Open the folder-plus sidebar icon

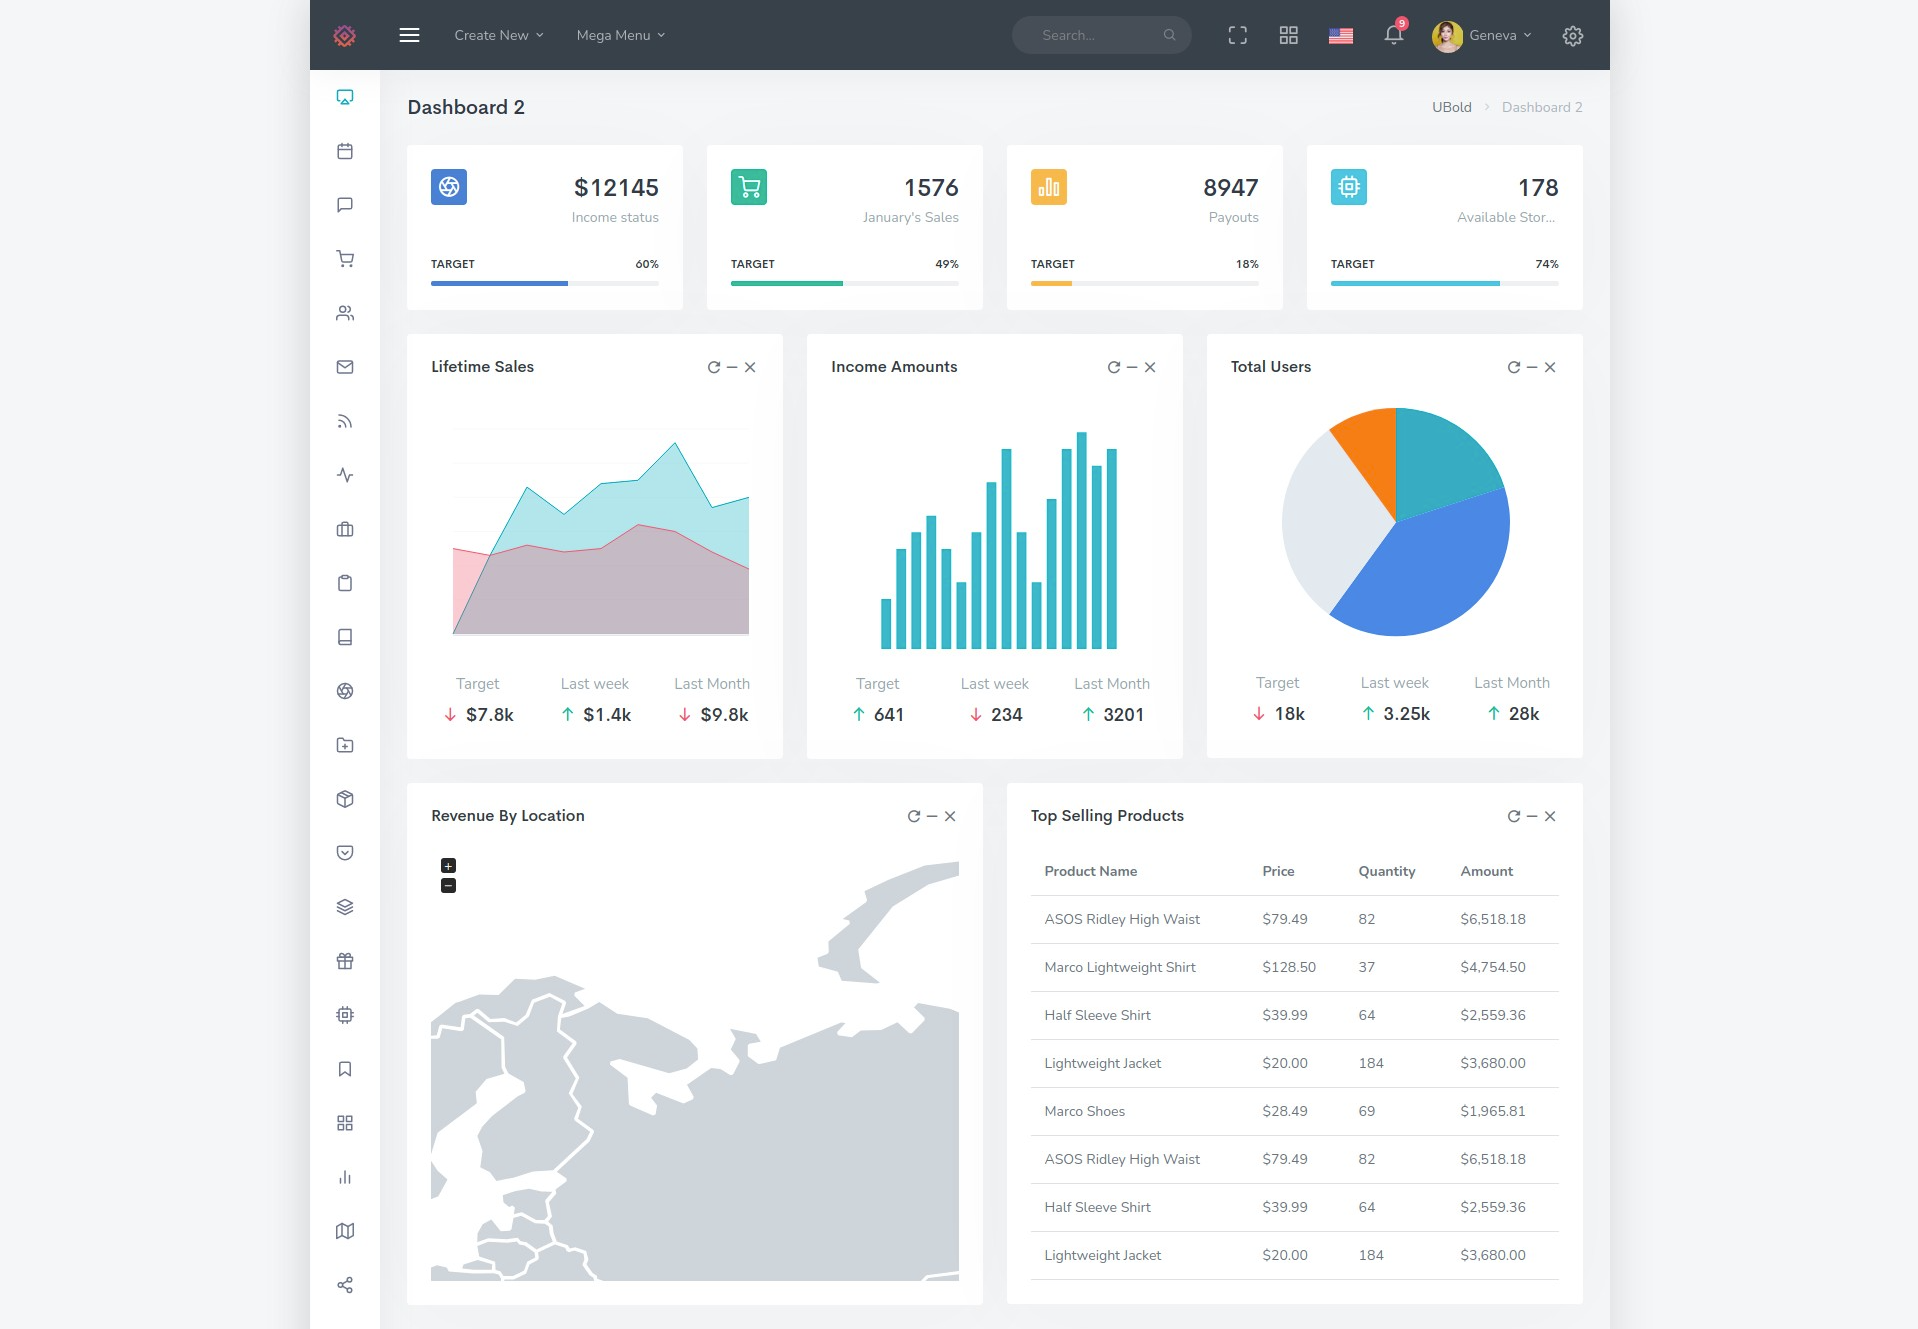[x=345, y=745]
